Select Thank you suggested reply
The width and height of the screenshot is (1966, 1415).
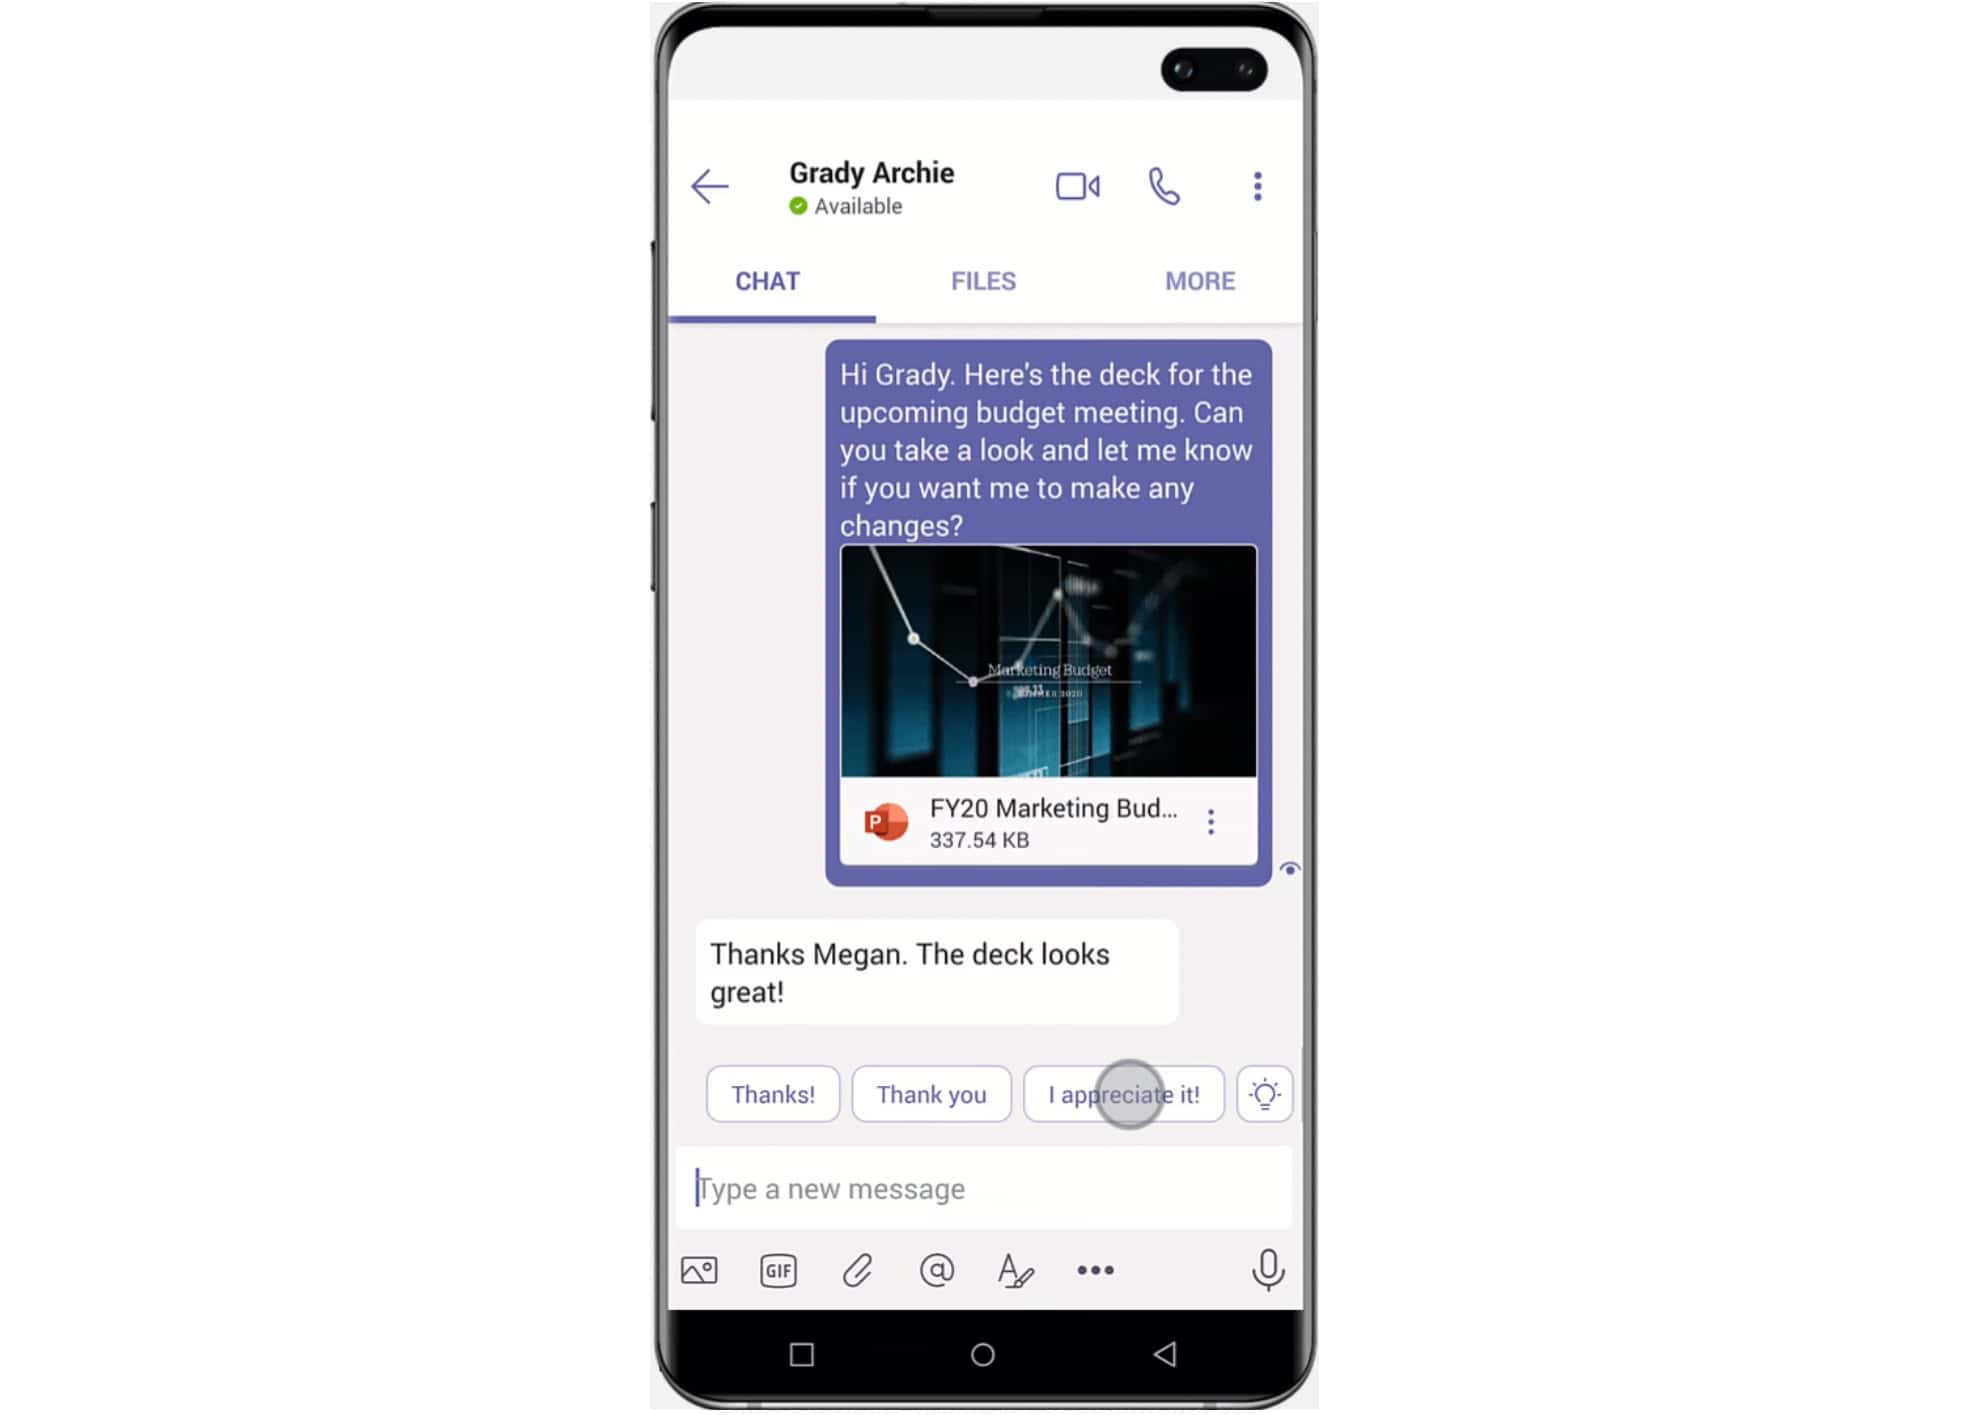click(931, 1093)
